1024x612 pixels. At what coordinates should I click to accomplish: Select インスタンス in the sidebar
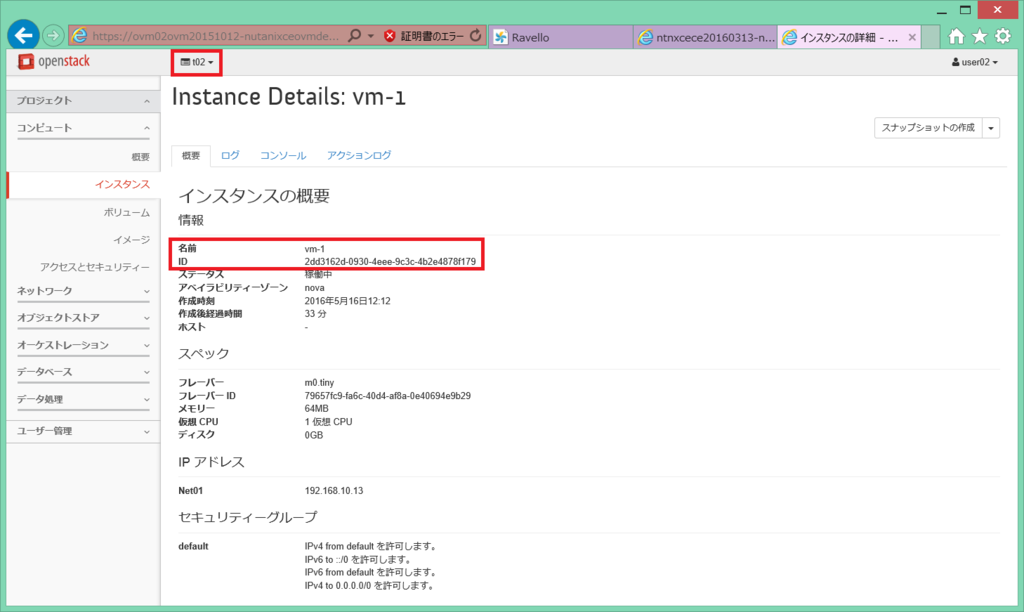coord(122,184)
